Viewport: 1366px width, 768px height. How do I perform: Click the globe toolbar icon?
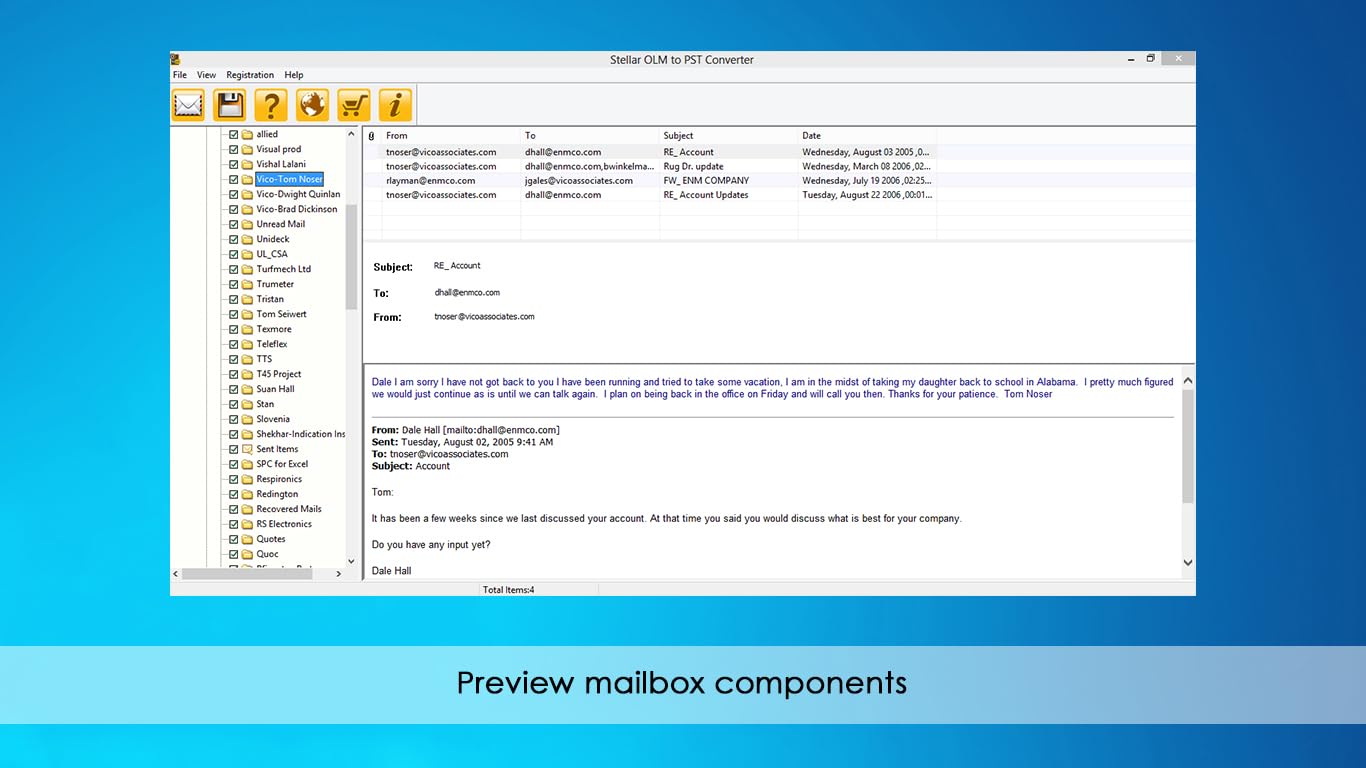[313, 104]
